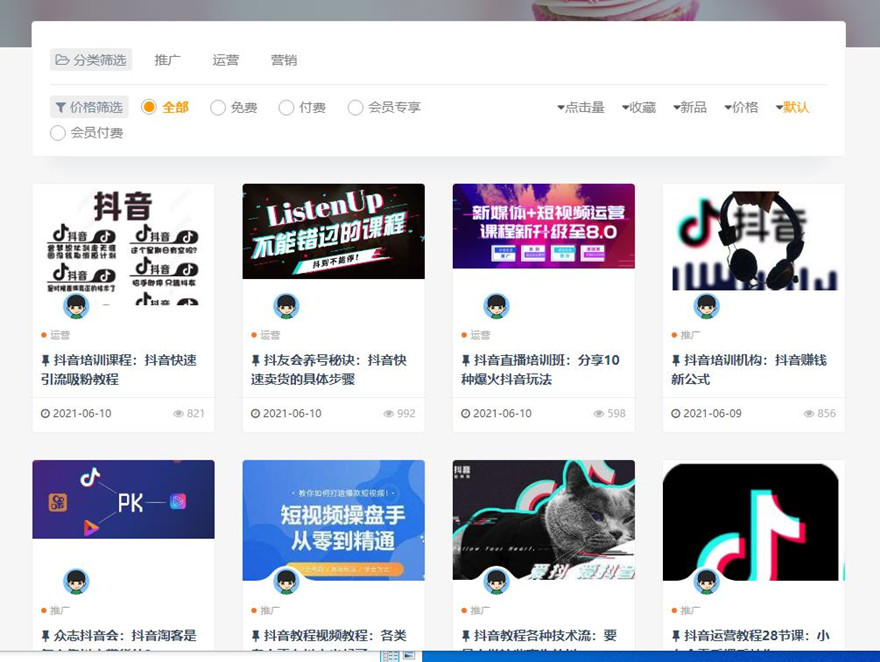This screenshot has width=880, height=662.
Task: Click clock icon on 抖音培训课程 card
Action: [x=45, y=413]
